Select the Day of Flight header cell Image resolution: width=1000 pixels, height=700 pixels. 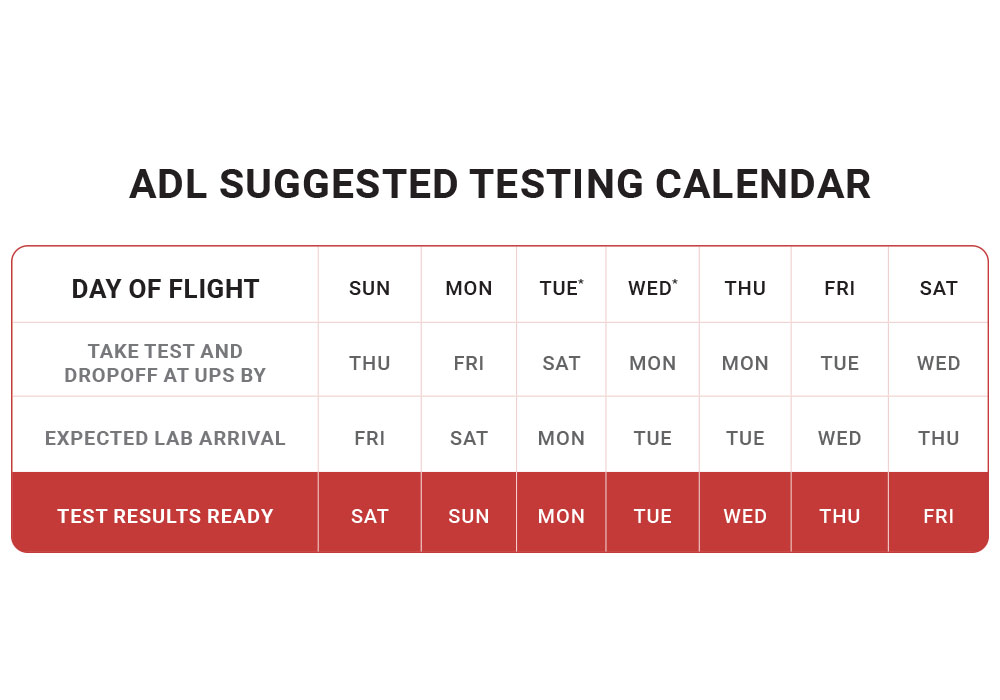click(x=165, y=289)
